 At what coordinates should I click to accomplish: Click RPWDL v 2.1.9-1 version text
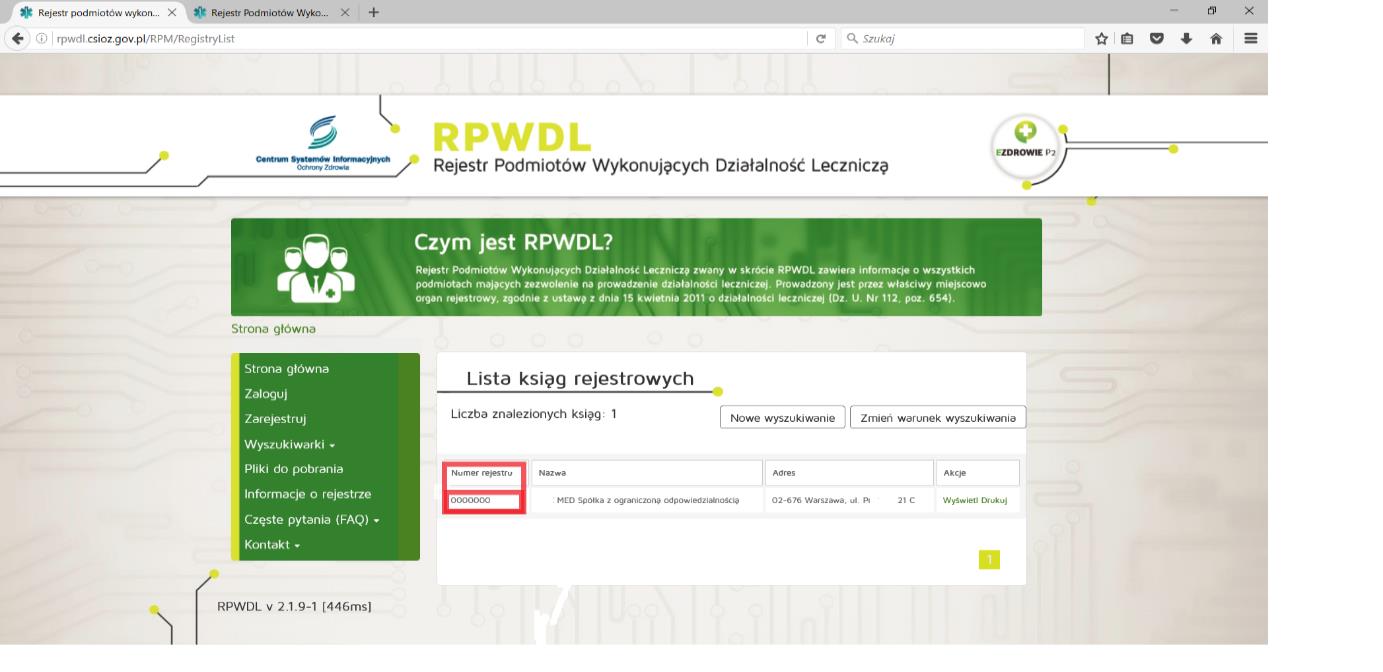[294, 606]
